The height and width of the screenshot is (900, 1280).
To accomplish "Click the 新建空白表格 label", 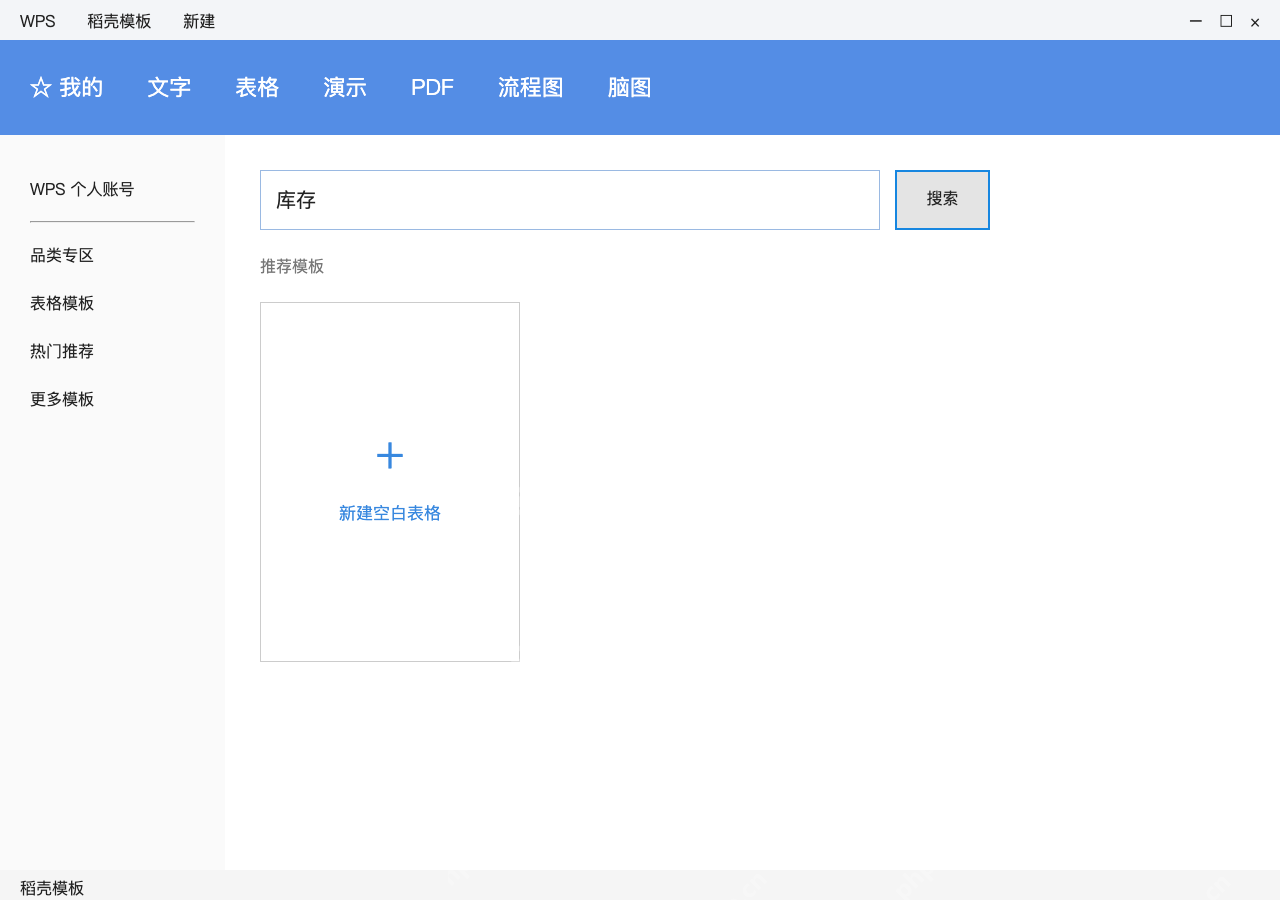I will click(390, 513).
